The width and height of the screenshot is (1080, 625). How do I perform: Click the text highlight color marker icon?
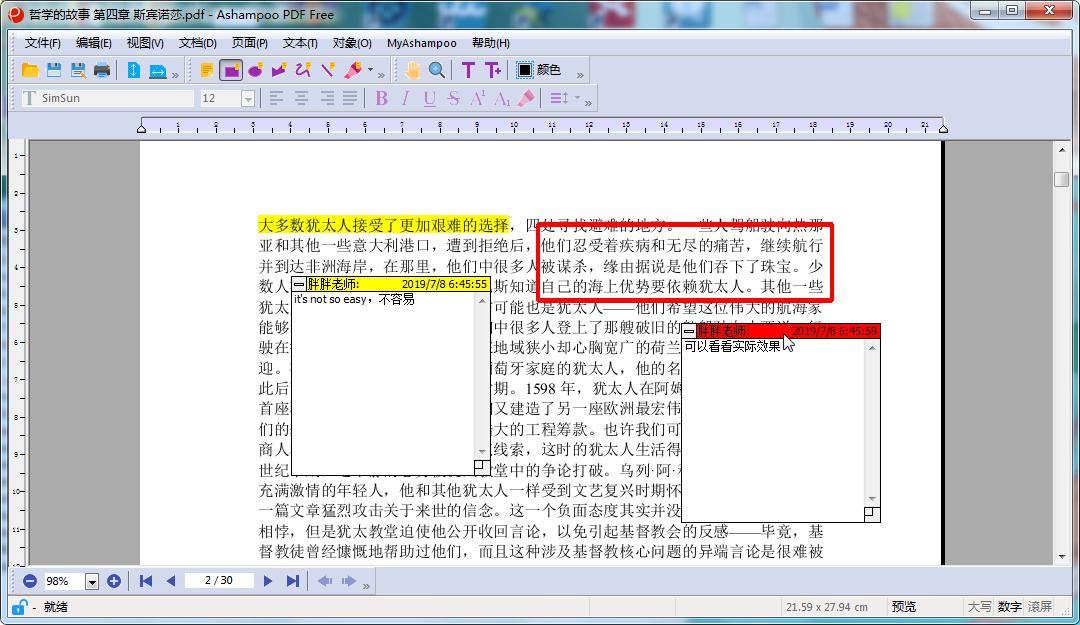click(x=526, y=99)
